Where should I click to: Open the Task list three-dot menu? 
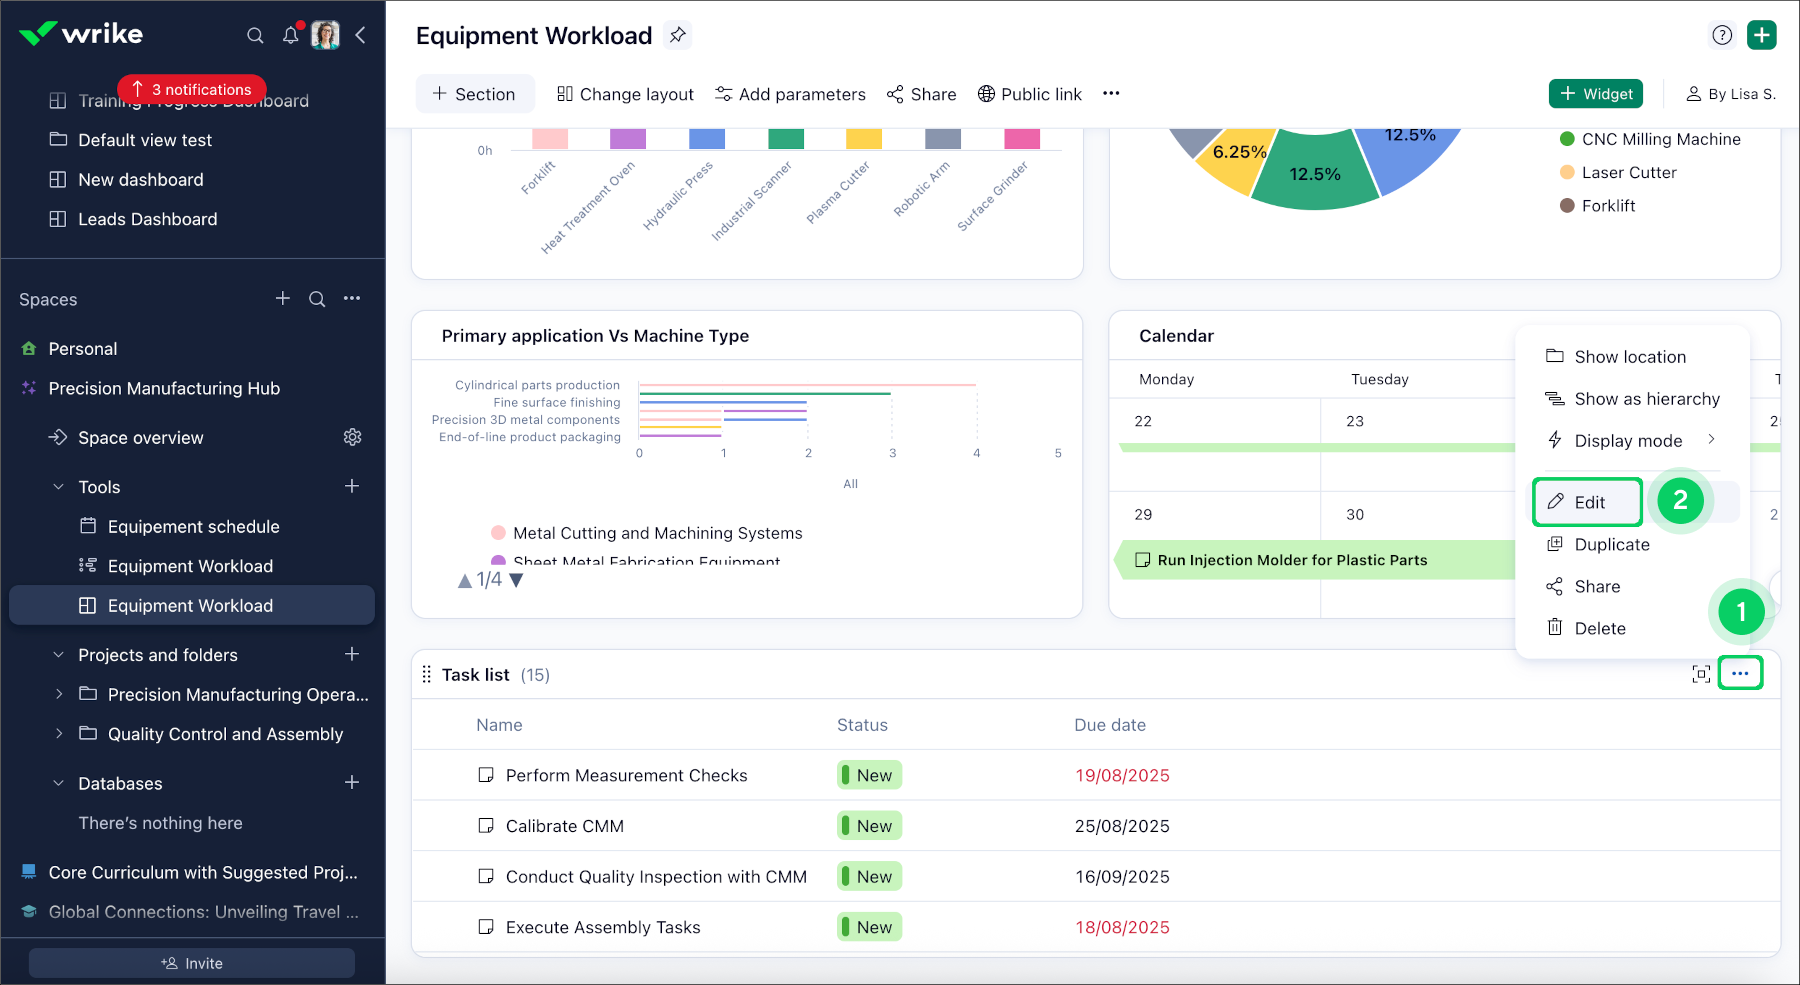tap(1740, 674)
